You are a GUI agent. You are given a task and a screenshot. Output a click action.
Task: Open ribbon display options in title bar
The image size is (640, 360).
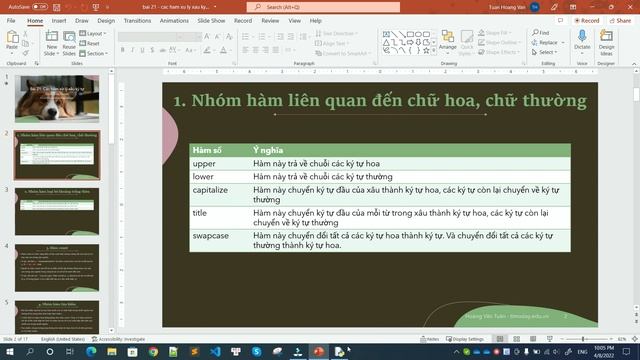tap(573, 7)
